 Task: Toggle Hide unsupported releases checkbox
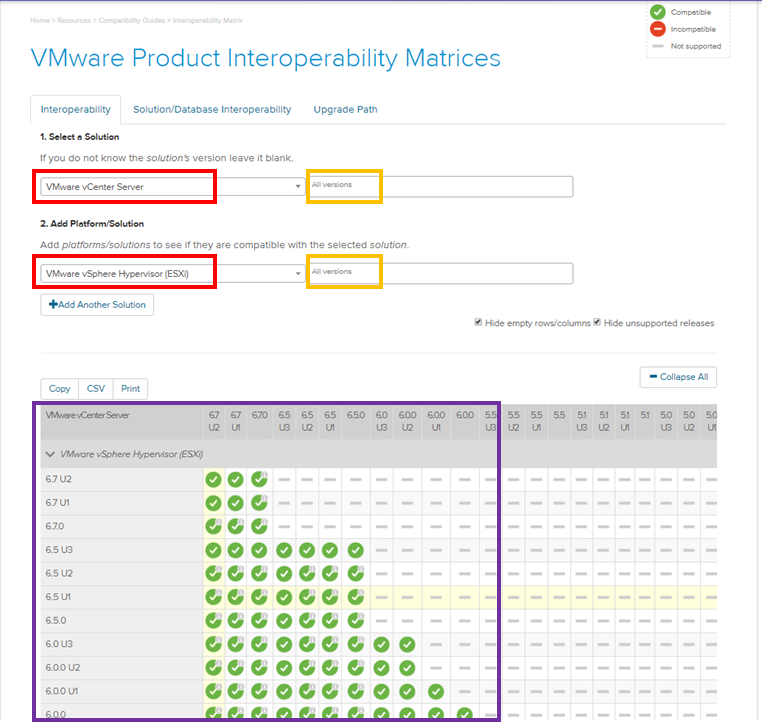pyautogui.click(x=597, y=322)
